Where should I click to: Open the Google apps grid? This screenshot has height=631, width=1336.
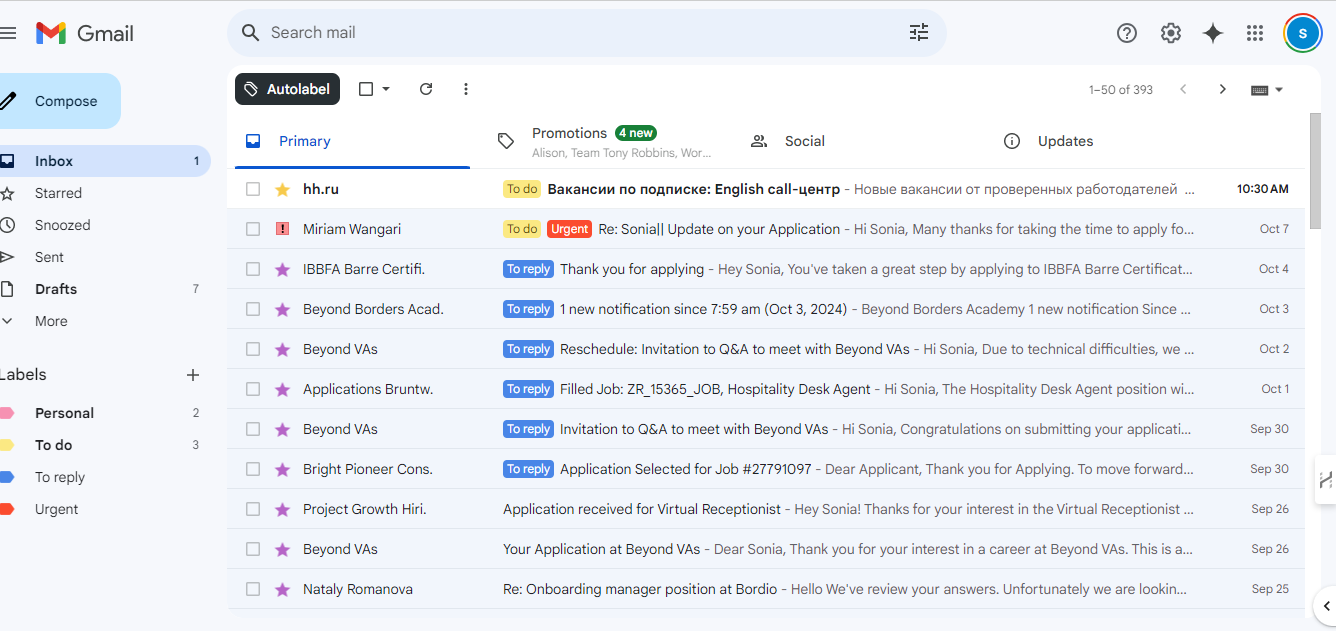click(x=1255, y=33)
